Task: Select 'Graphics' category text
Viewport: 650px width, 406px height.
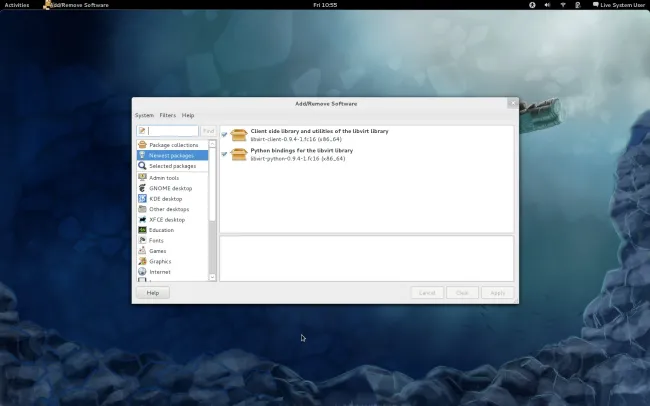Action: pos(160,261)
